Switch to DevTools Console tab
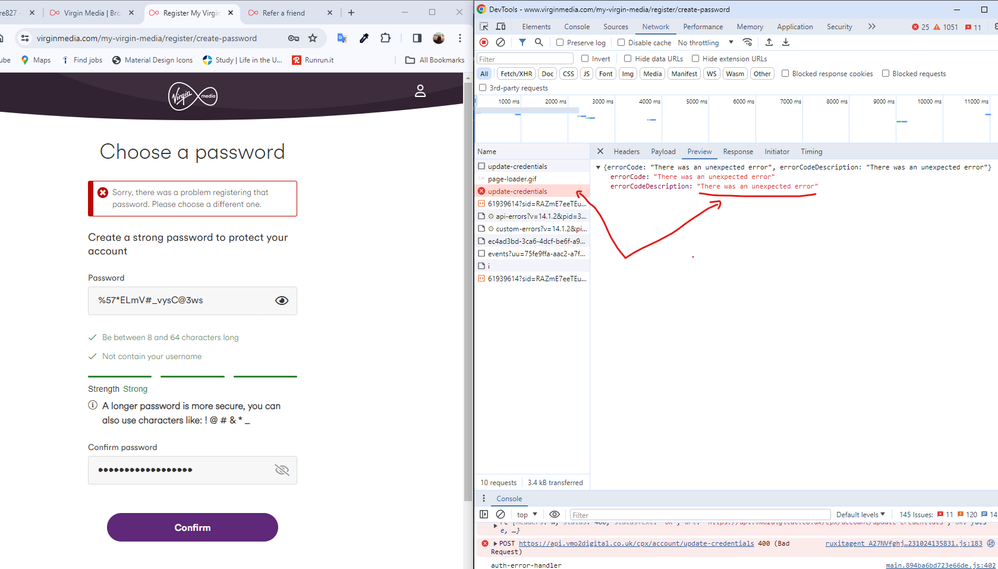Viewport: 998px width, 569px height. point(577,27)
